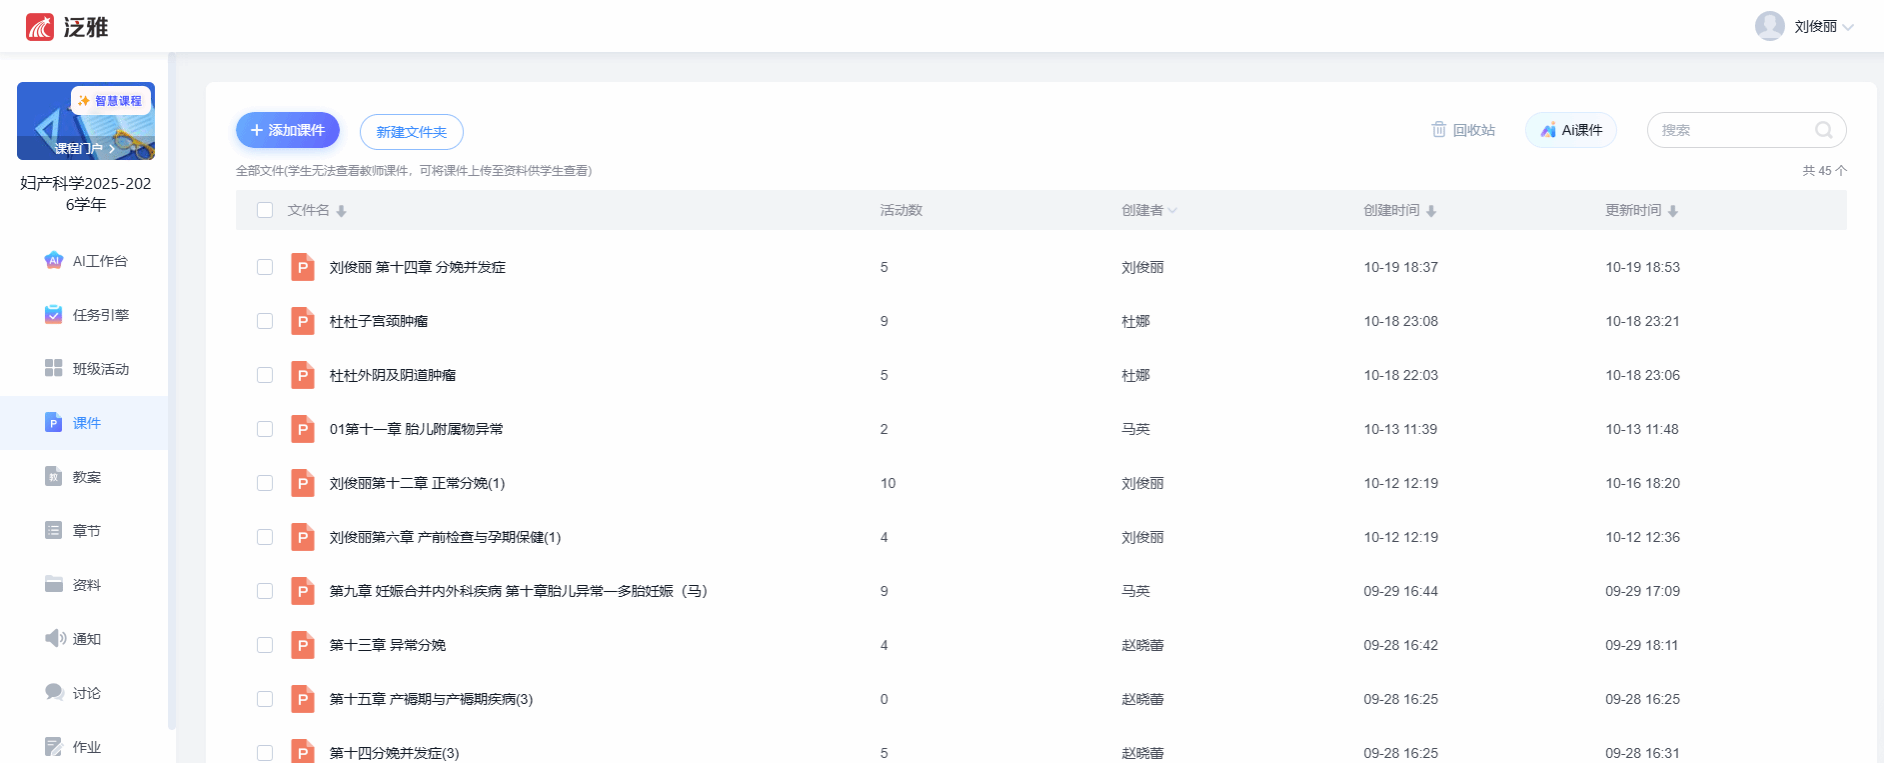Image resolution: width=1884 pixels, height=763 pixels.
Task: Go to 班级活动 grid icon
Action: (x=54, y=369)
